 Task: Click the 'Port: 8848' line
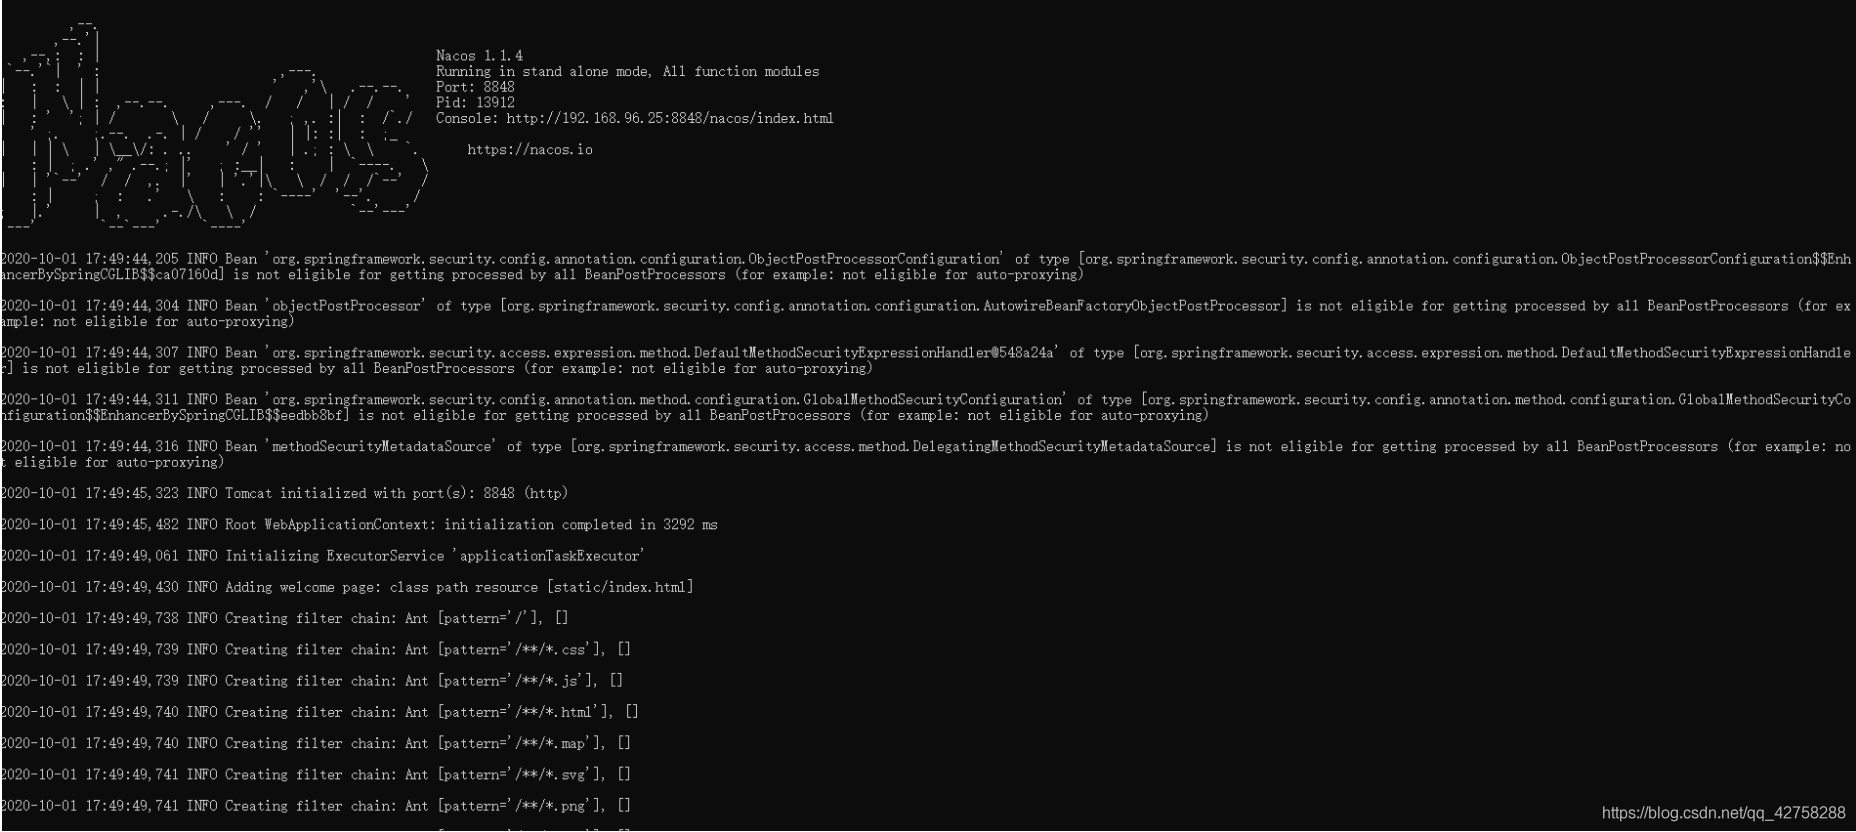[475, 87]
